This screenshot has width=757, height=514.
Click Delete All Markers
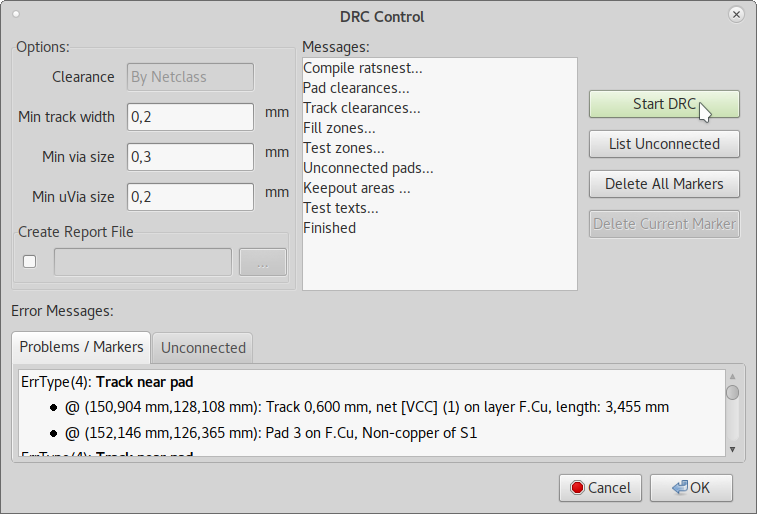(x=663, y=184)
